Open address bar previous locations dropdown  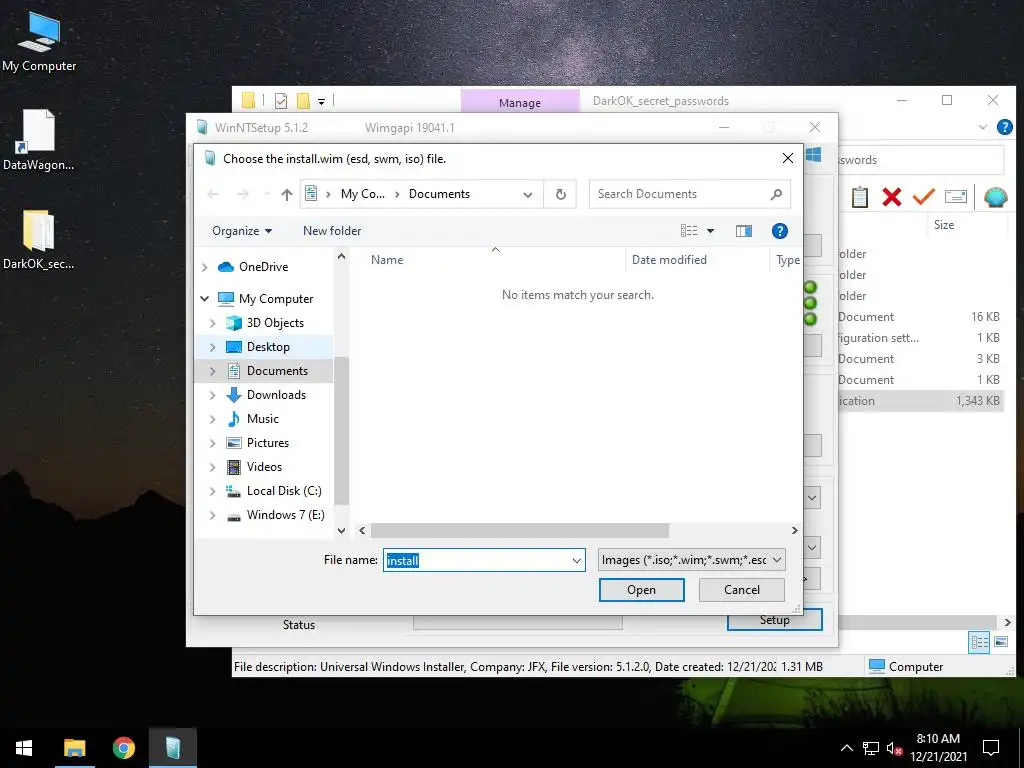pos(528,194)
